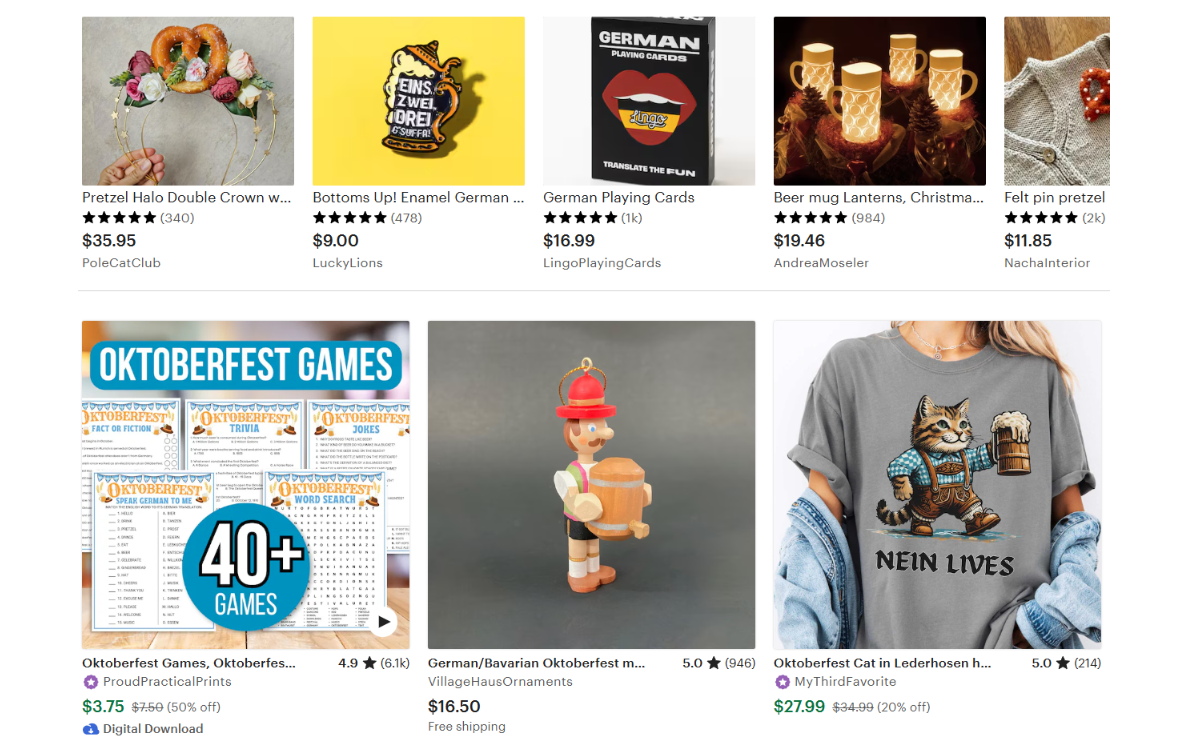
Task: Visit the LingoPlayingCards shop
Action: coord(602,263)
